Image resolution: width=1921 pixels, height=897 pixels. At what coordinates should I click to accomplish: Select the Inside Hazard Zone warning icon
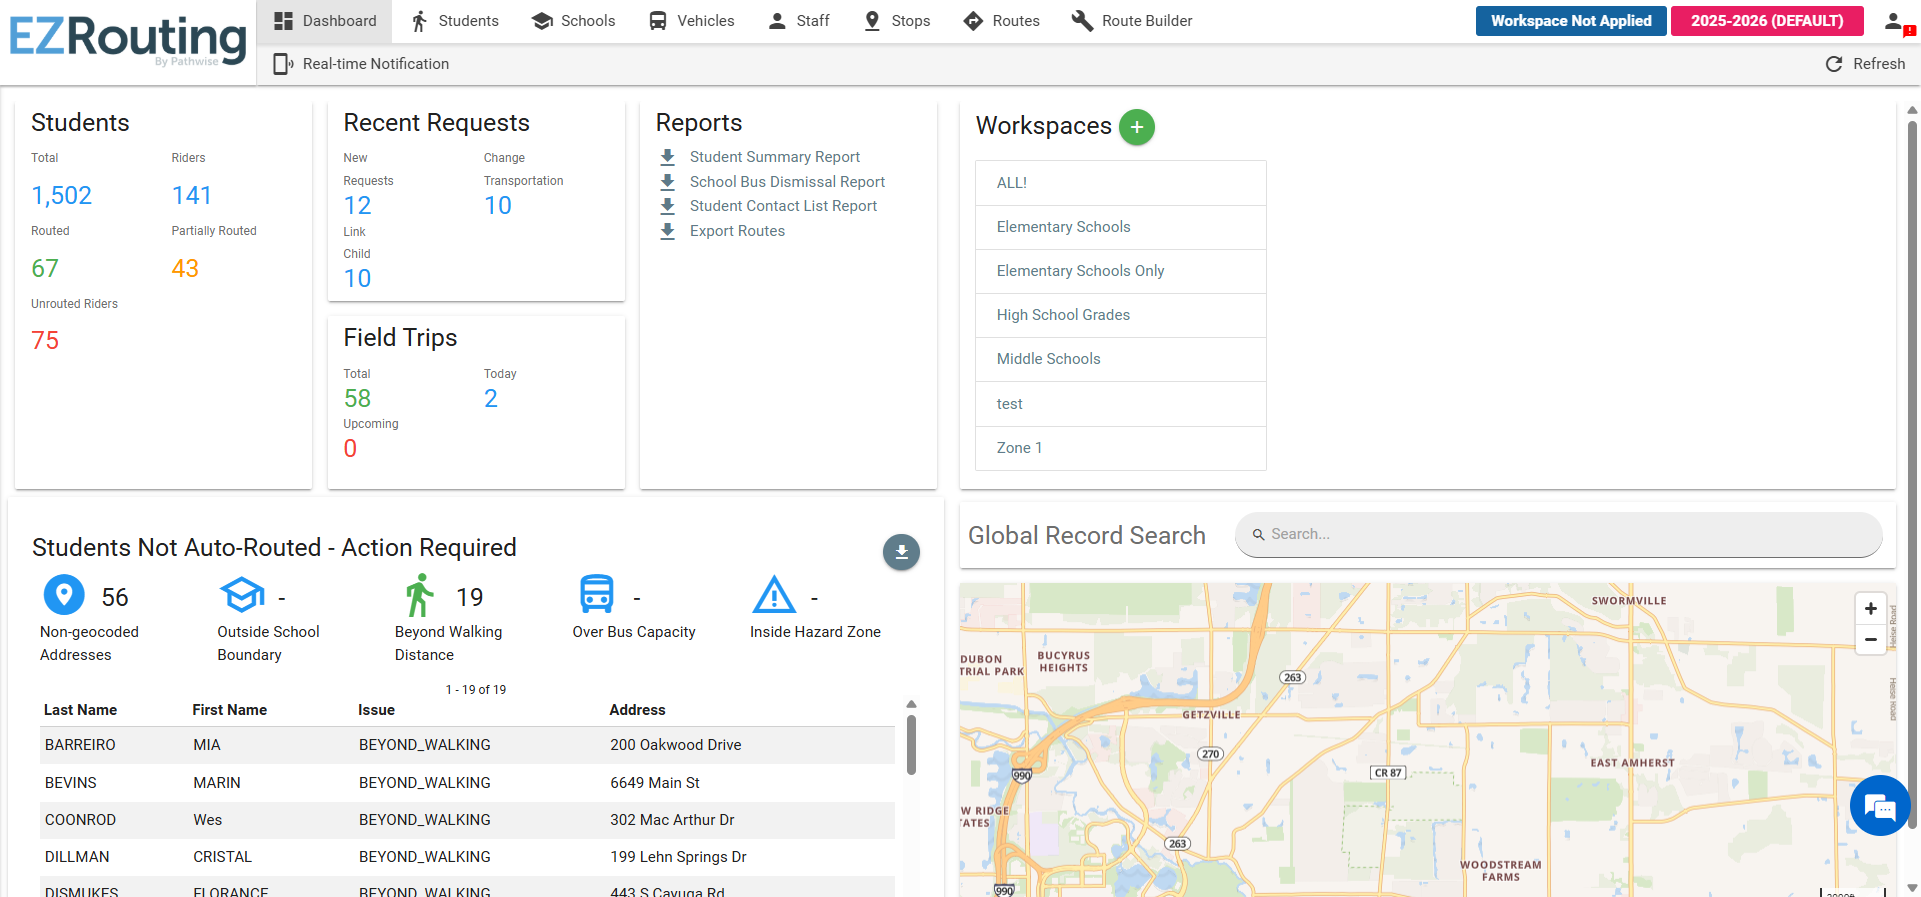click(x=773, y=595)
